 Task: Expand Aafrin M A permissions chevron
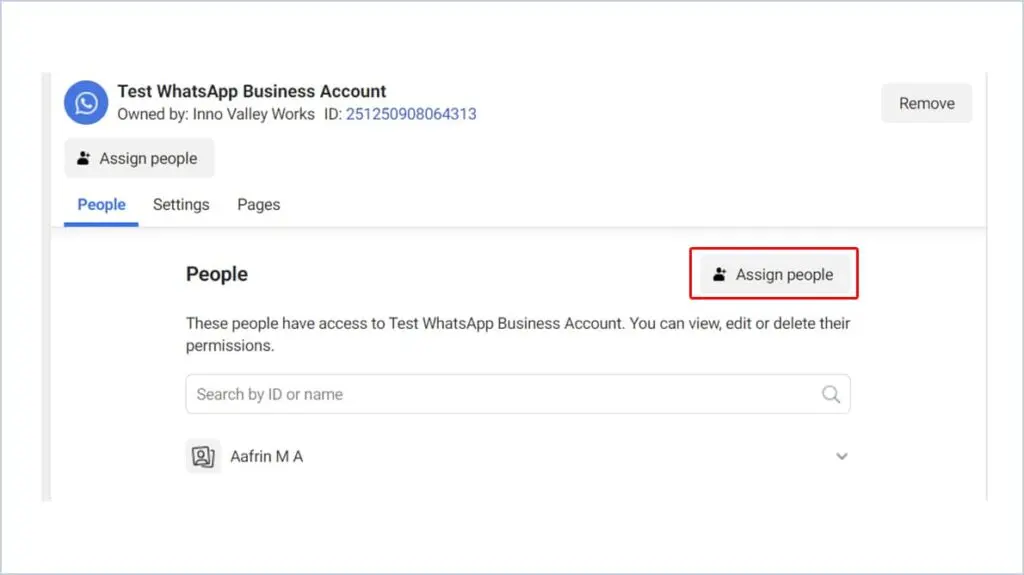click(842, 456)
